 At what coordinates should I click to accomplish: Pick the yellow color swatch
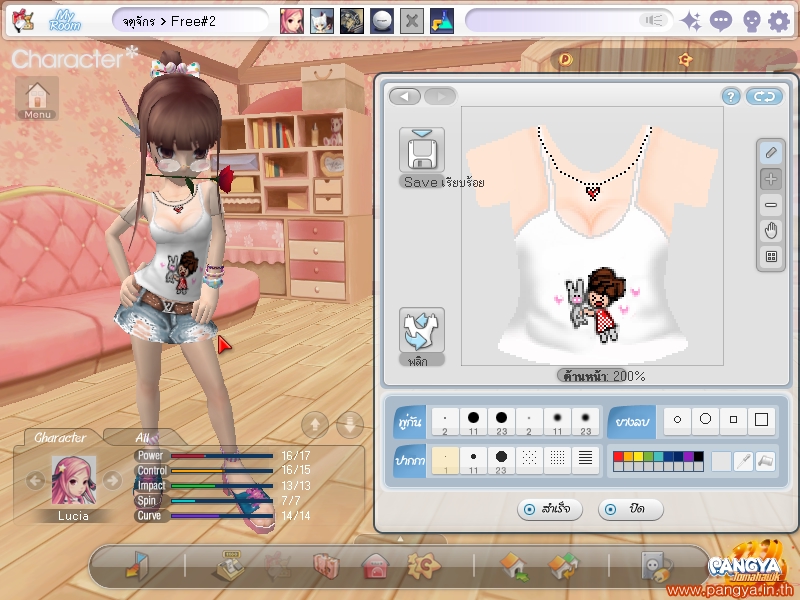[638, 456]
